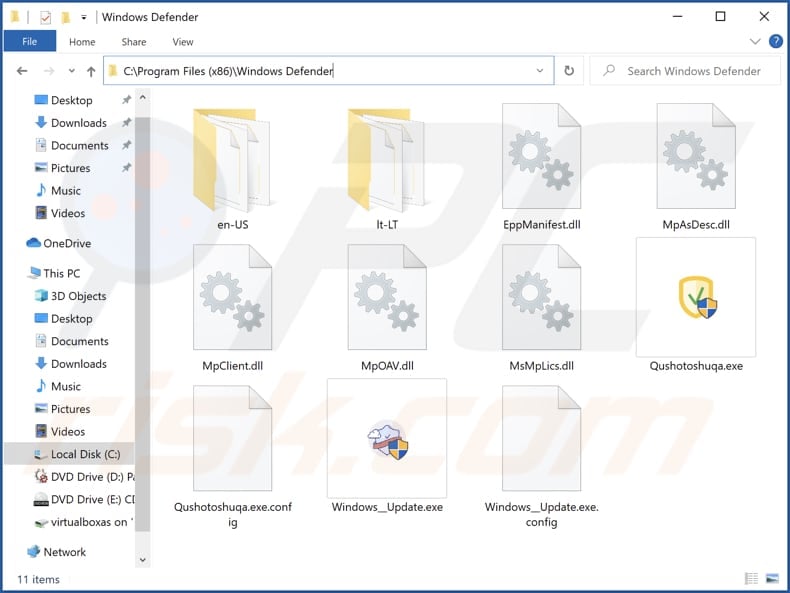This screenshot has width=790, height=593.
Task: Open Pictures under This PC
Action: click(70, 409)
